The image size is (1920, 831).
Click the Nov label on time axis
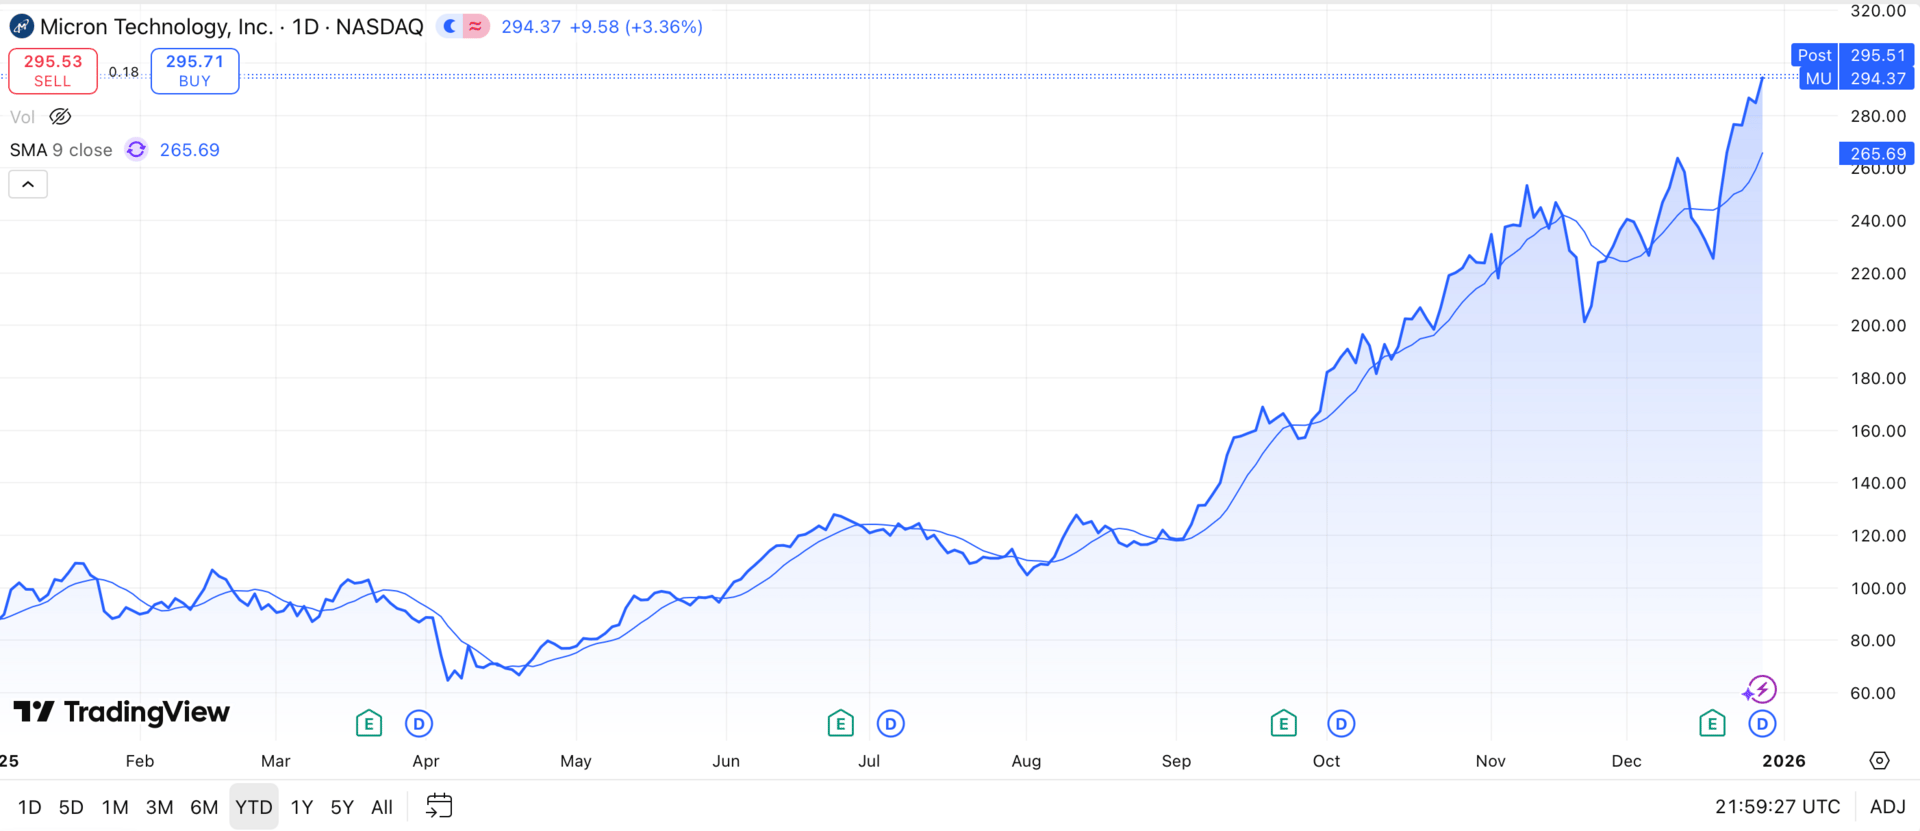(1491, 761)
